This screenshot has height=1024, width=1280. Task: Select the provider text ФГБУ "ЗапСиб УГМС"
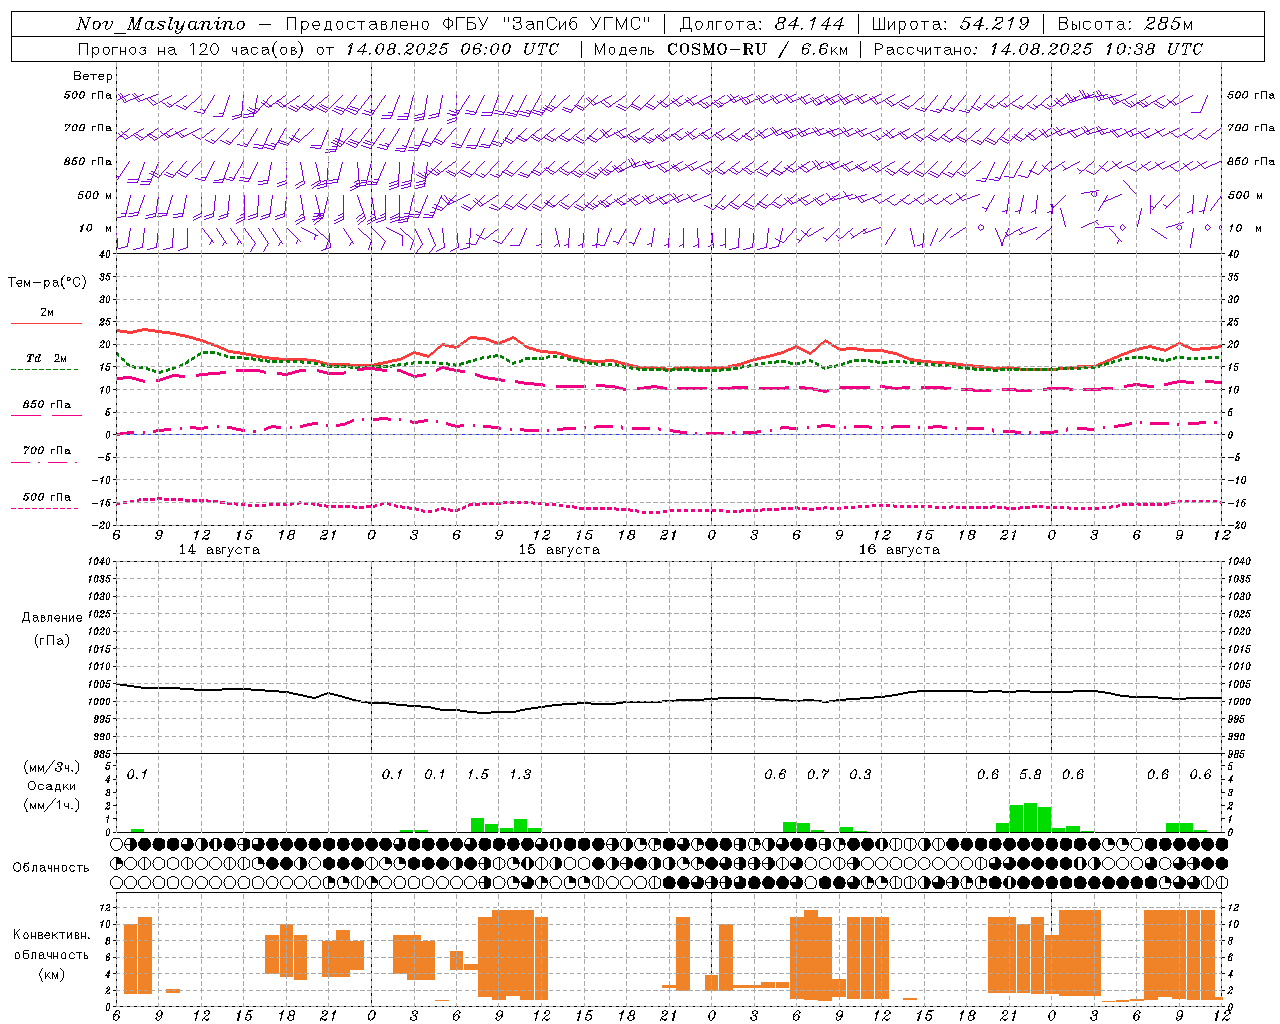coord(548,24)
